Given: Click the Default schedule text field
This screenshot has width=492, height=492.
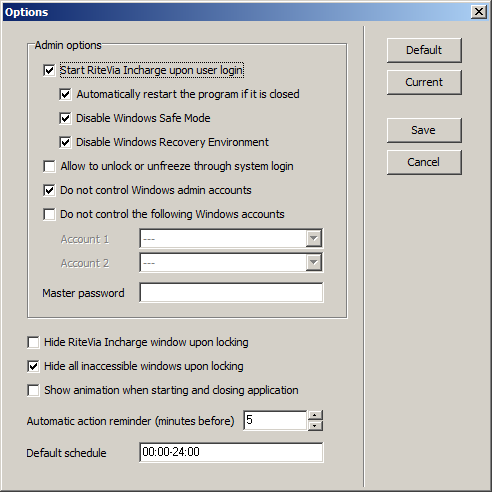Looking at the screenshot, I should click(231, 452).
